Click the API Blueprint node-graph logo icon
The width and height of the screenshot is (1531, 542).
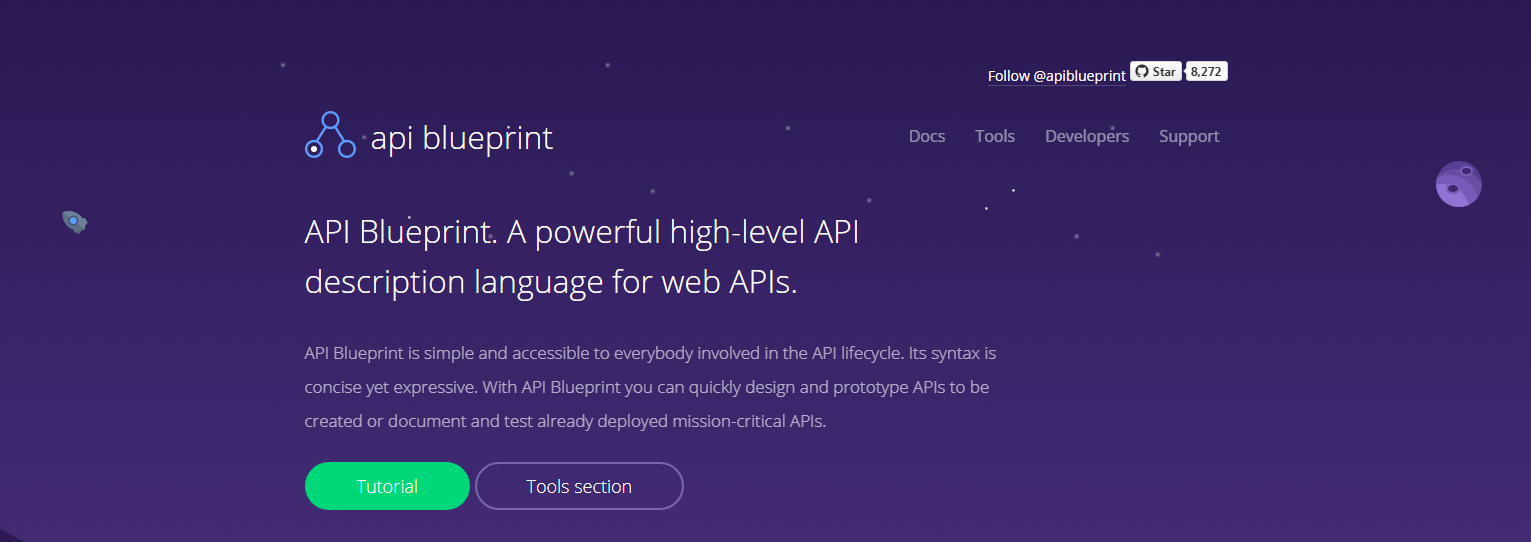point(330,135)
